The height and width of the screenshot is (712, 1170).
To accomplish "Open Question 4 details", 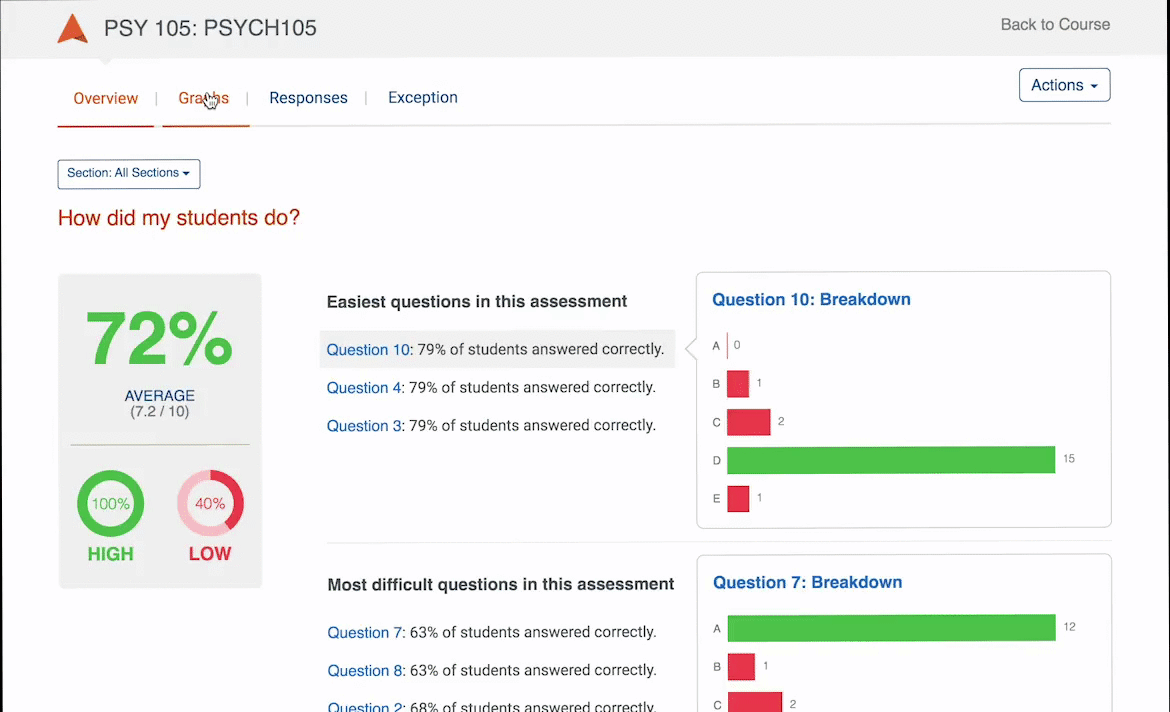I will 361,387.
